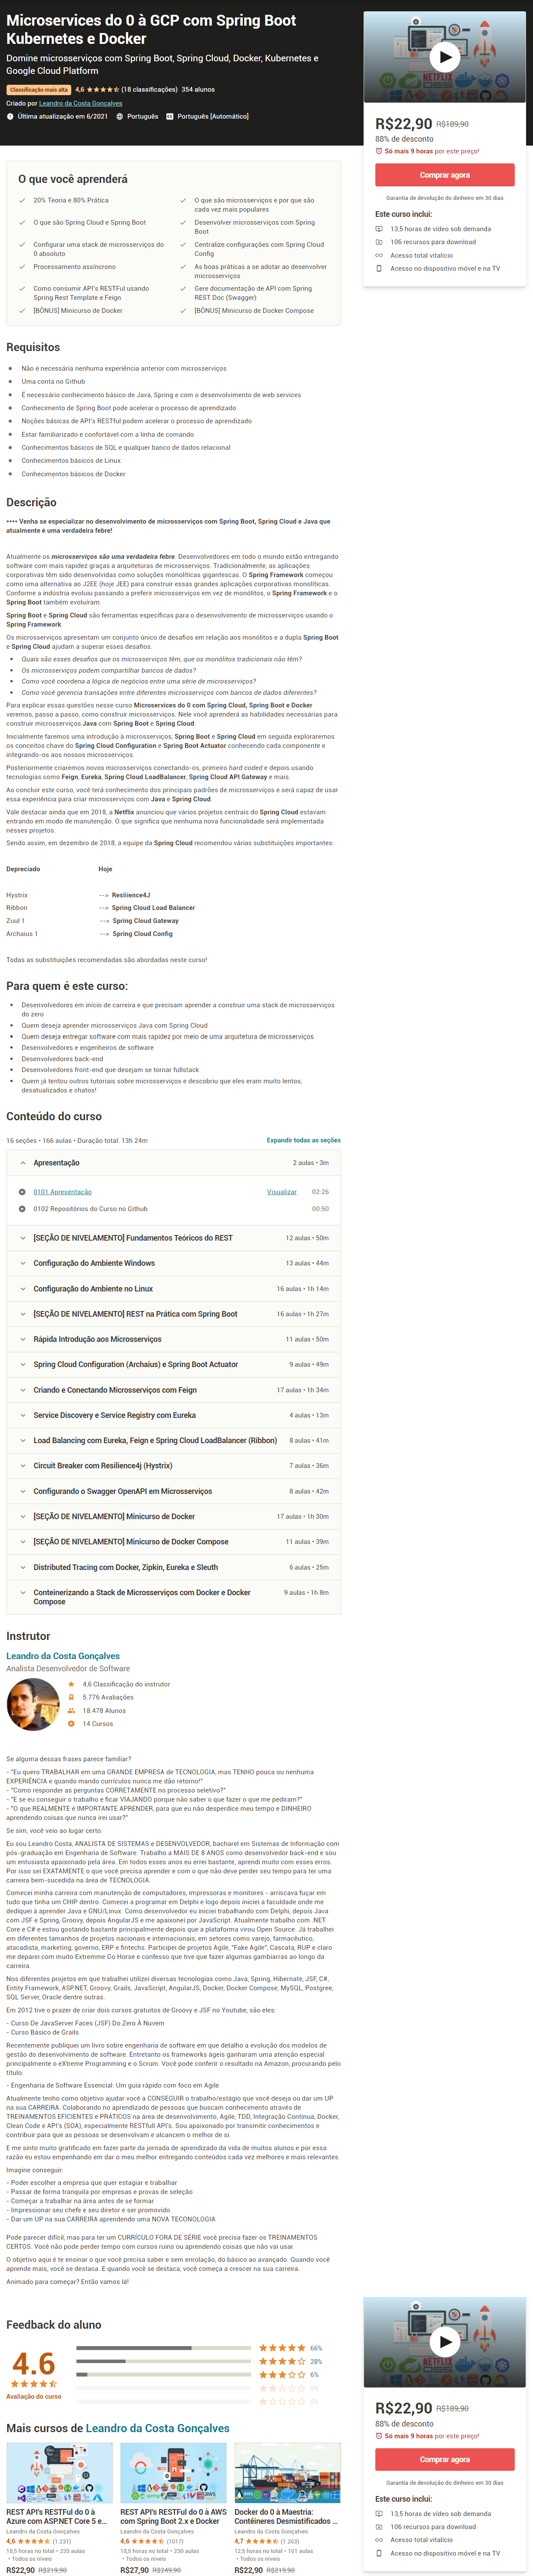Click the 4-star rating bar at 28%
The image size is (533, 2576).
pyautogui.click(x=164, y=2361)
